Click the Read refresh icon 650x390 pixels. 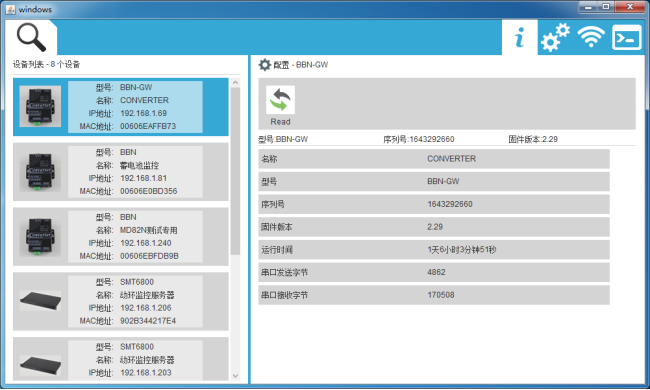280,100
